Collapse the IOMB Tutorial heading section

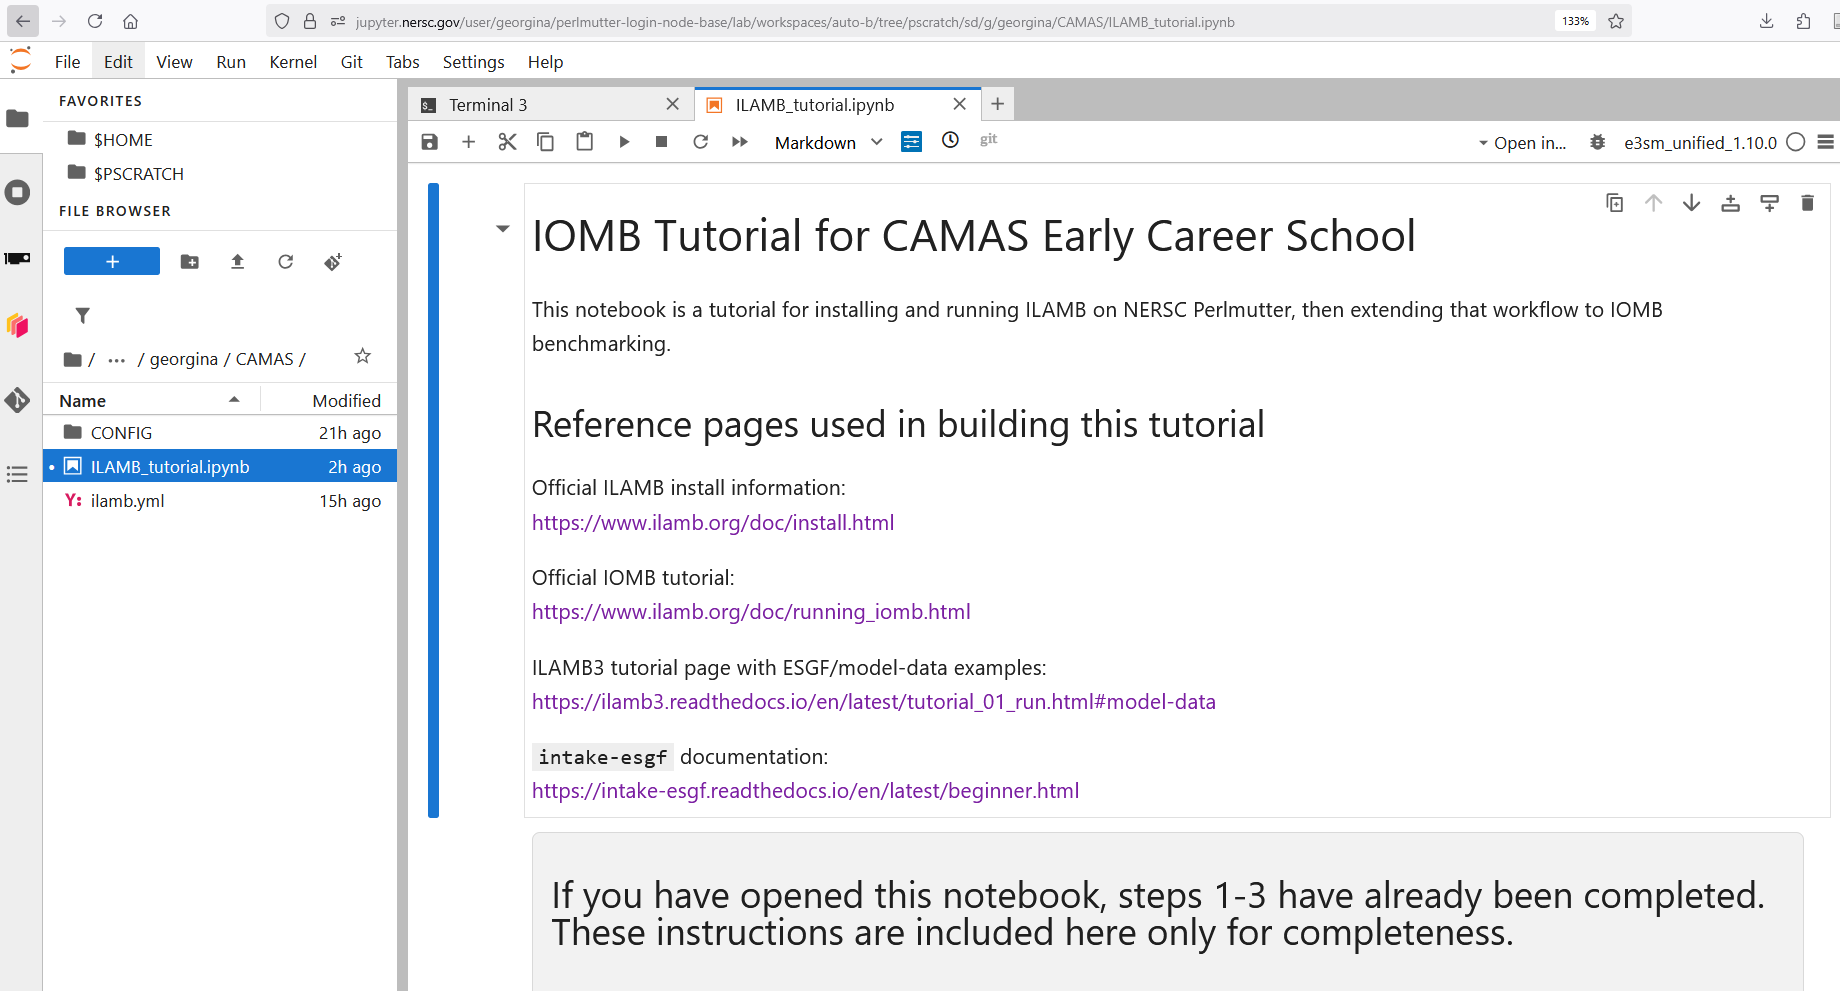tap(503, 229)
